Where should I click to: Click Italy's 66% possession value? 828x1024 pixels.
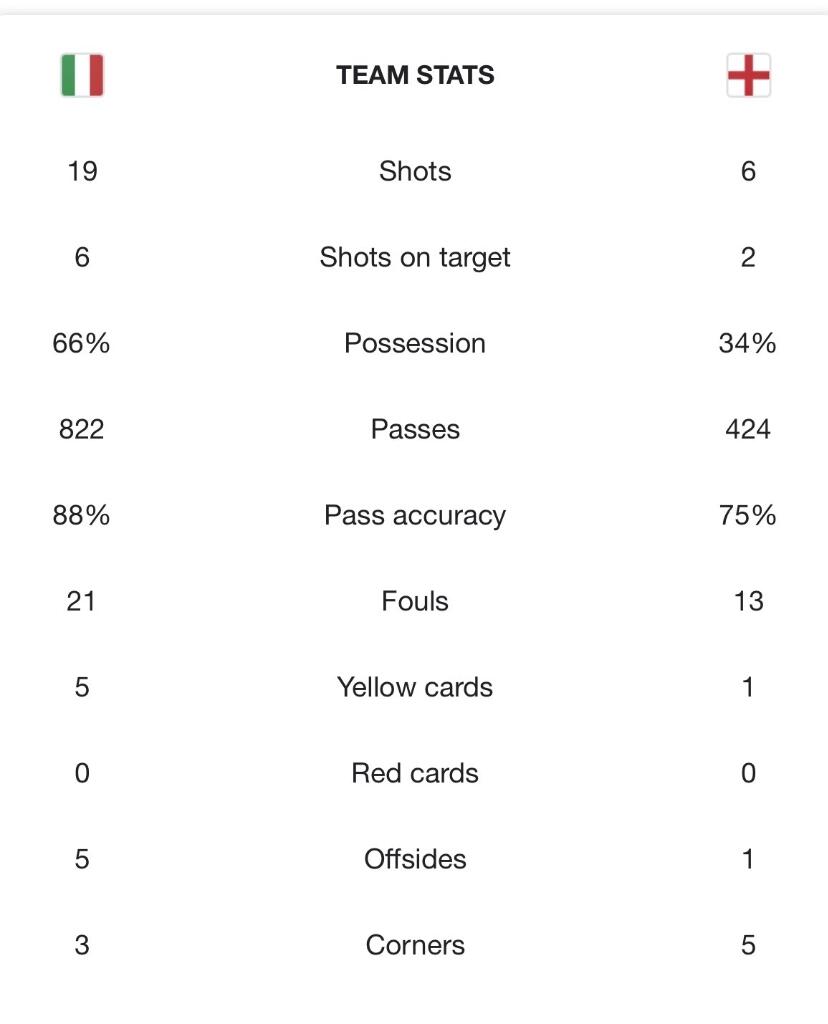(82, 343)
